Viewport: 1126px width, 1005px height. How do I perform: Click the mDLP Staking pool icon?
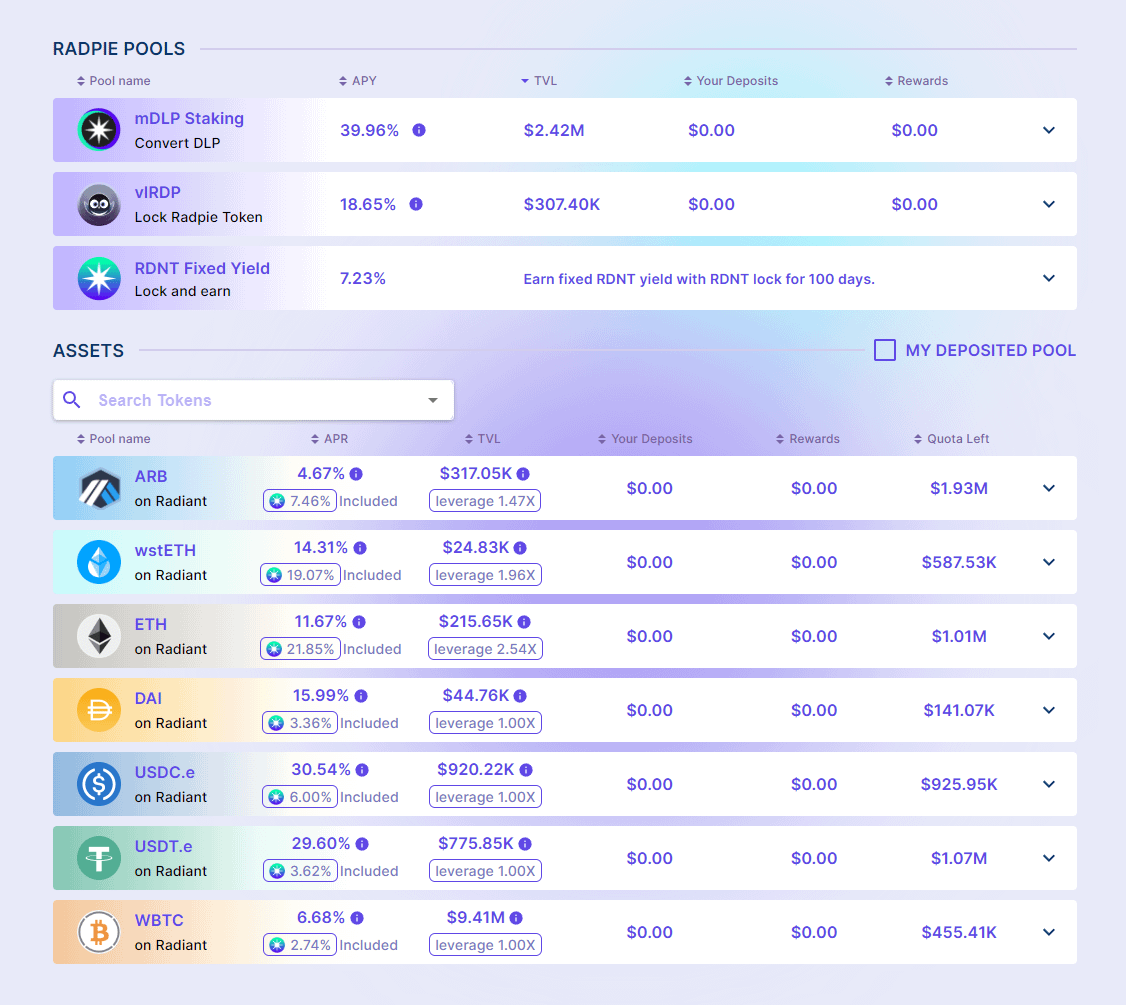pyautogui.click(x=99, y=130)
